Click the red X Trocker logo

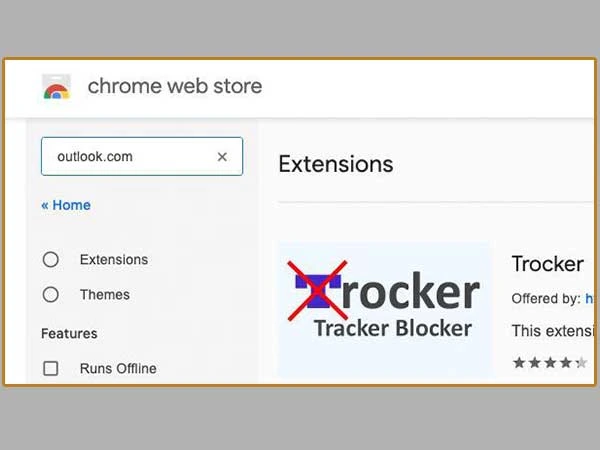318,291
